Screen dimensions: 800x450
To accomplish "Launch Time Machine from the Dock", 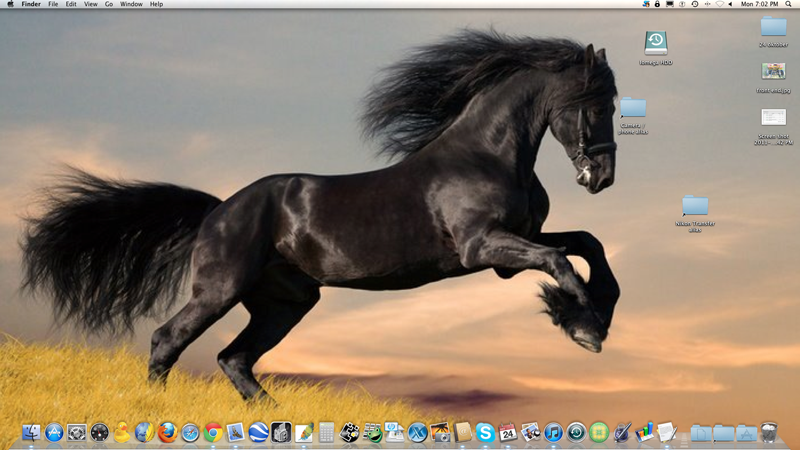I will [576, 433].
